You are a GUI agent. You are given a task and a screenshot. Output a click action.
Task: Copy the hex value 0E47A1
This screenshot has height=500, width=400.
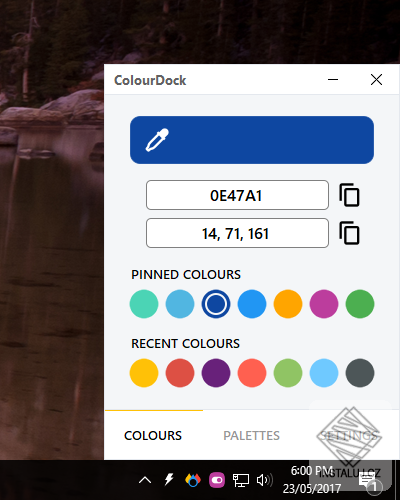[x=349, y=195]
